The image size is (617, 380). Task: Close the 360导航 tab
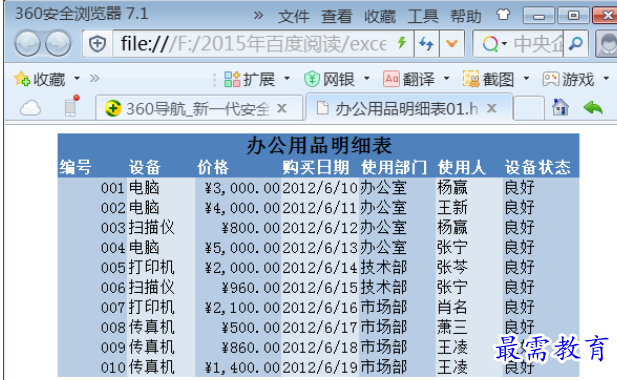tap(282, 108)
